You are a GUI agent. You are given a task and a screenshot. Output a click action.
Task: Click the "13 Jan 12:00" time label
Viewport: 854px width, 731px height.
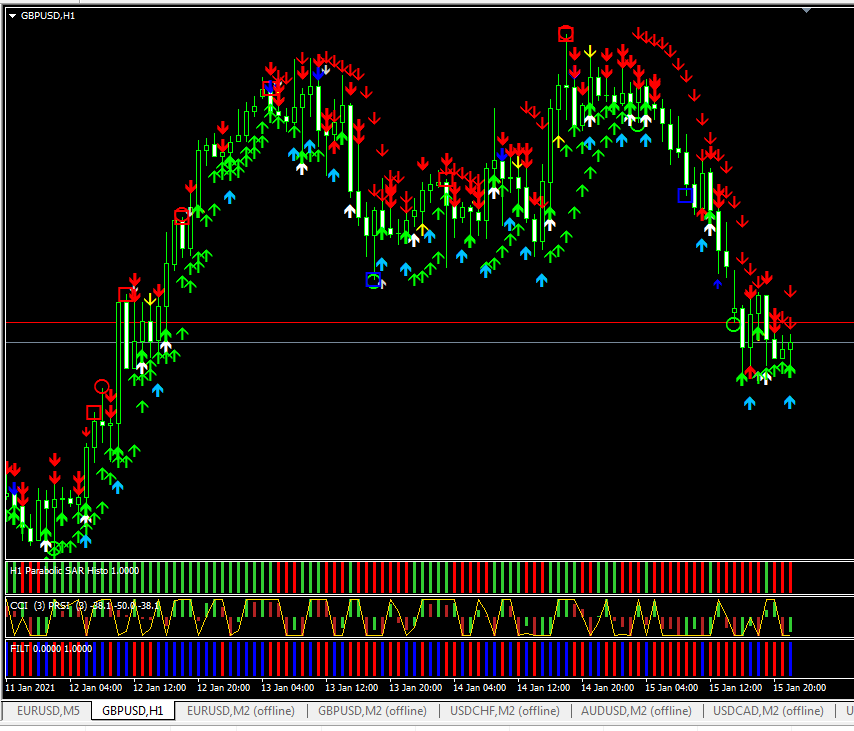coord(352,687)
